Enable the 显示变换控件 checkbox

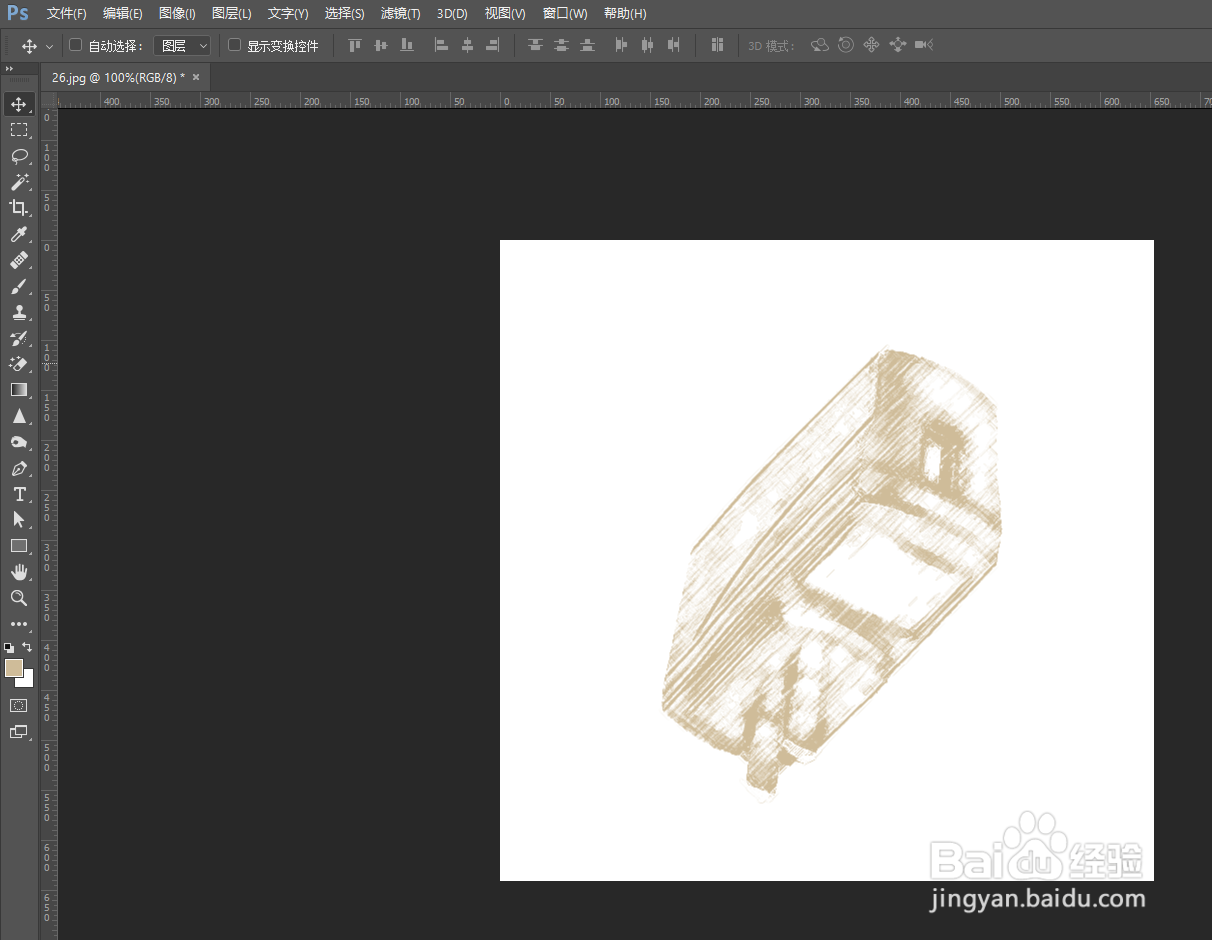click(x=234, y=45)
